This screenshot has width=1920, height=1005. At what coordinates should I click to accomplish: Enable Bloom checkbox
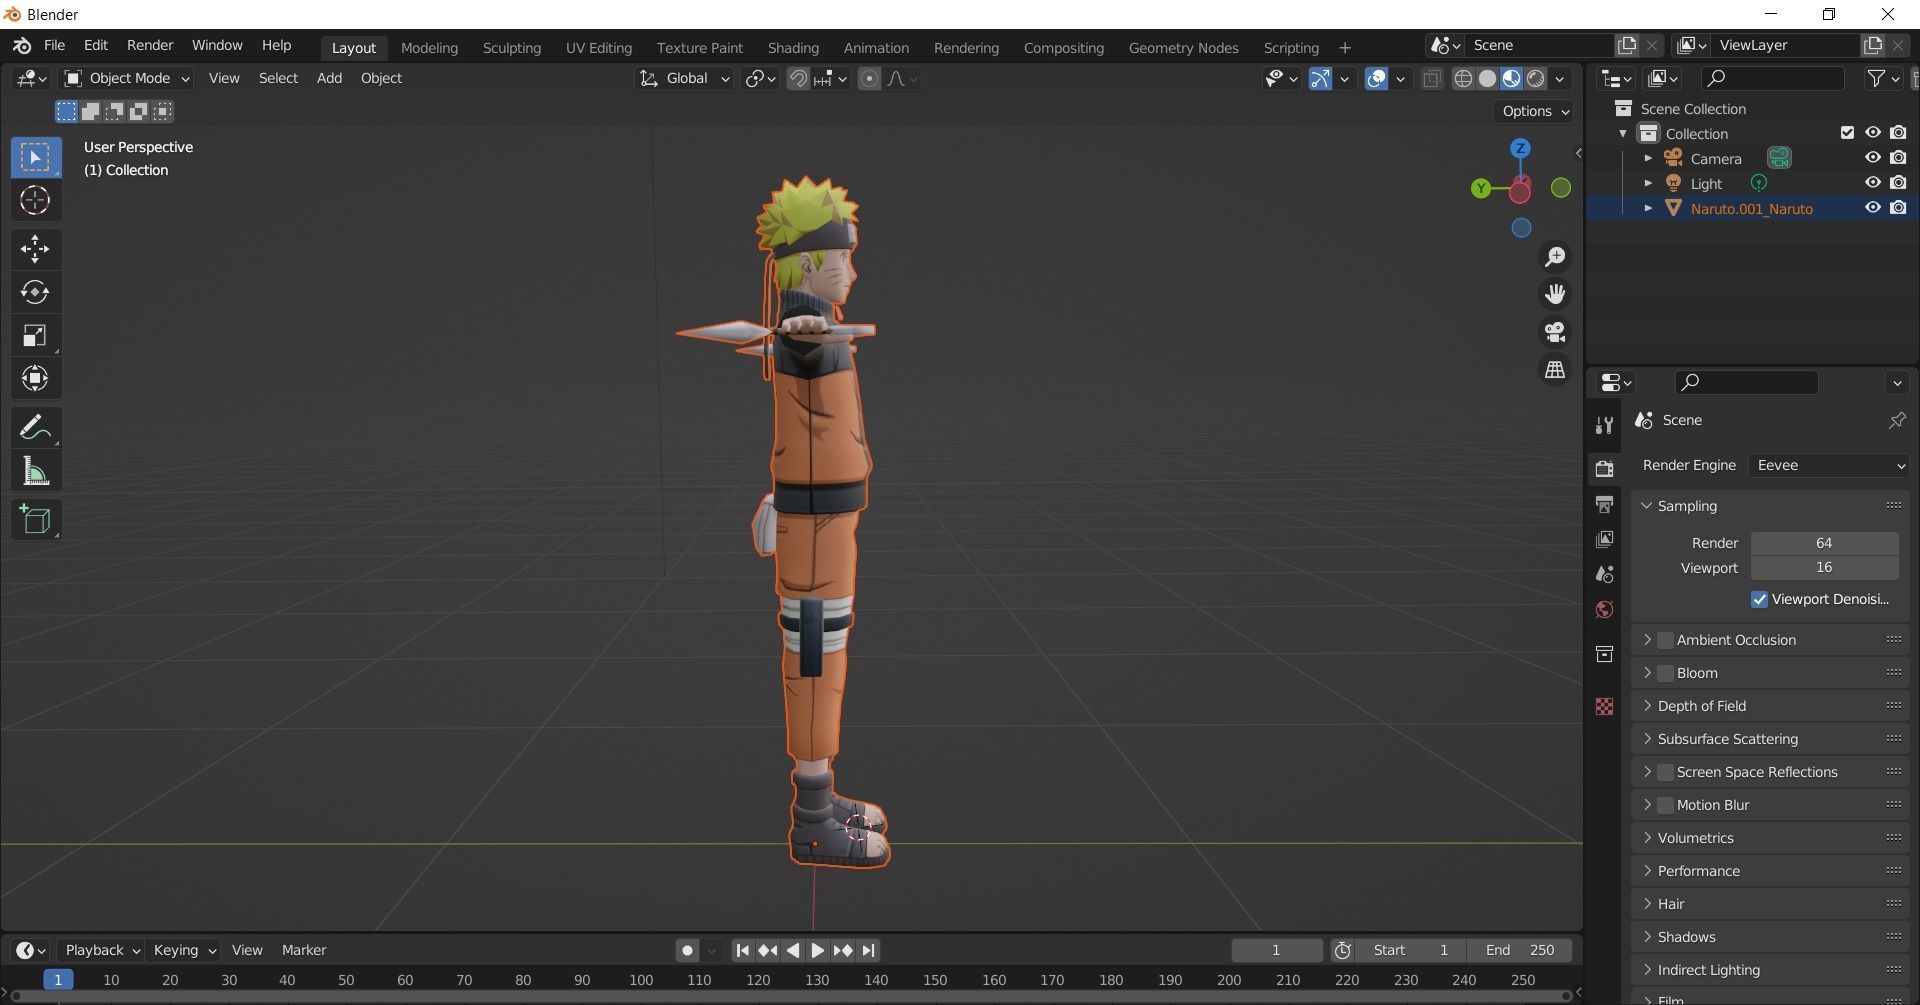[1665, 673]
